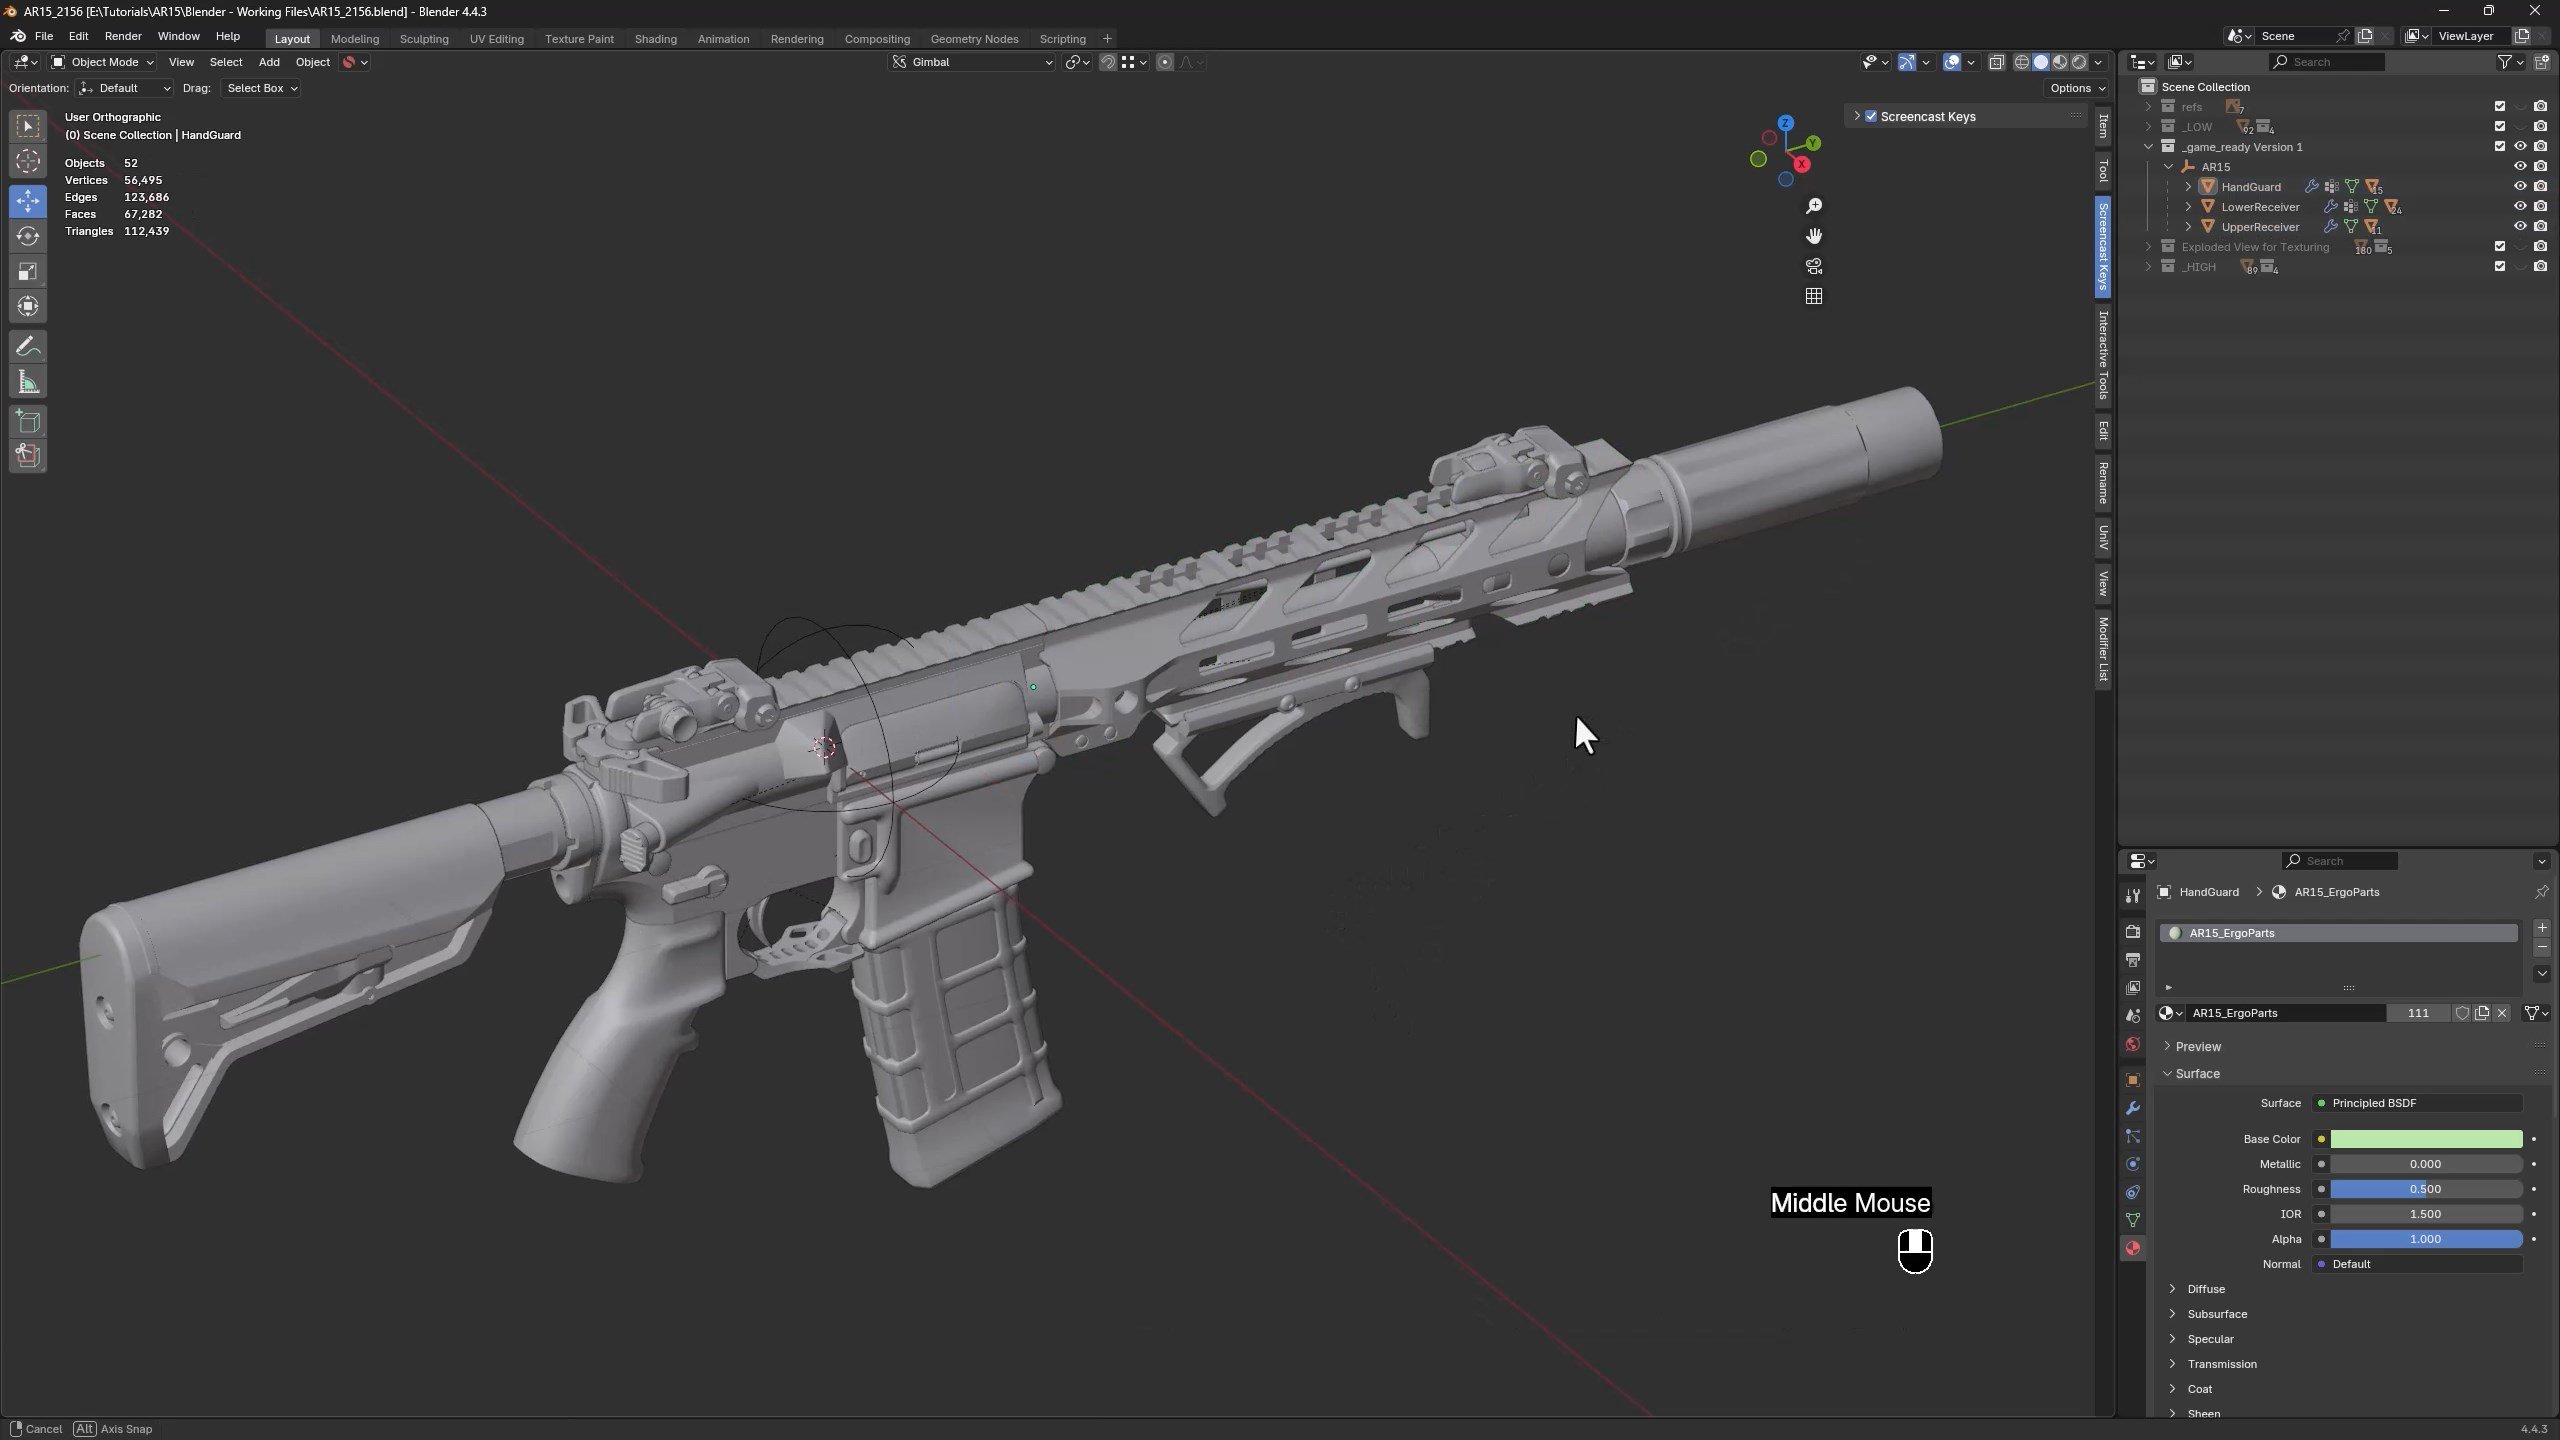
Task: Open the Add menu in viewport header
Action: [269, 62]
